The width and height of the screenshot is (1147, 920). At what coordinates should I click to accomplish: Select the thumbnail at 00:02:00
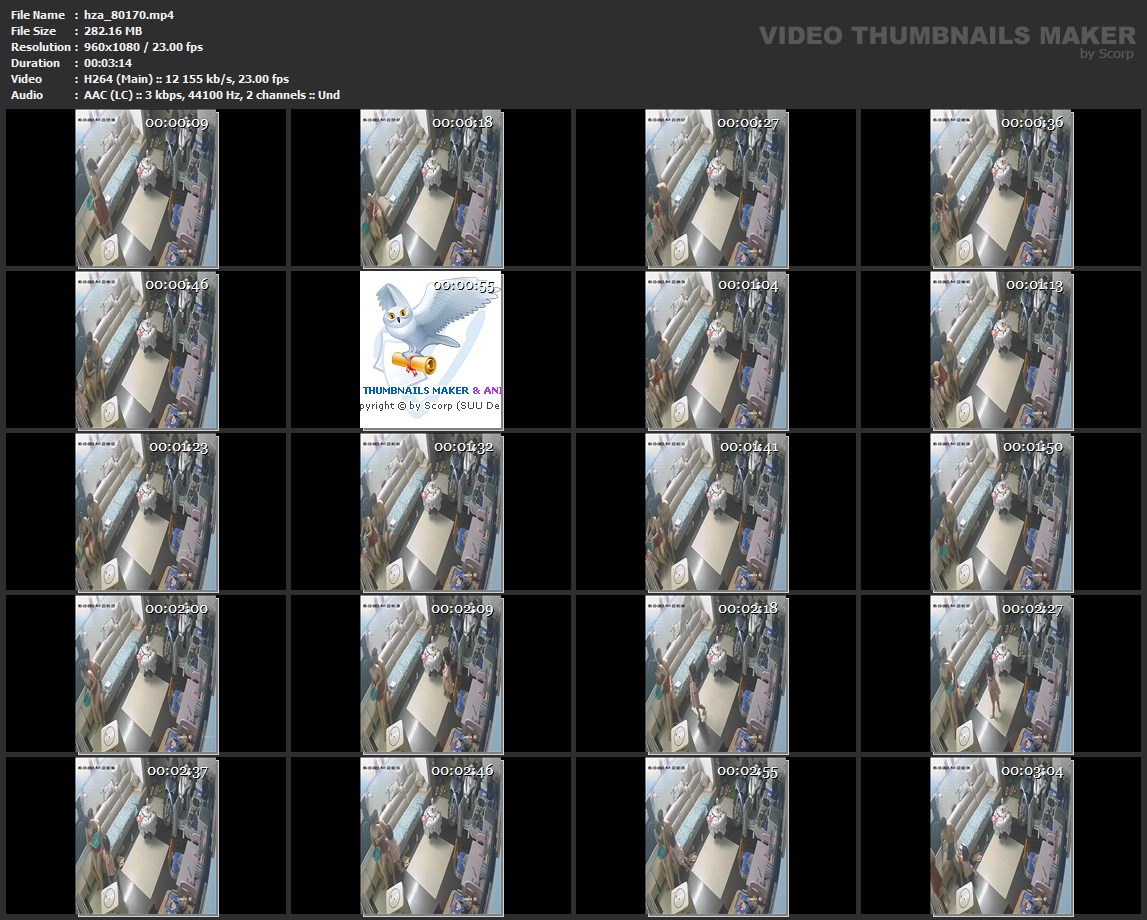tap(147, 674)
